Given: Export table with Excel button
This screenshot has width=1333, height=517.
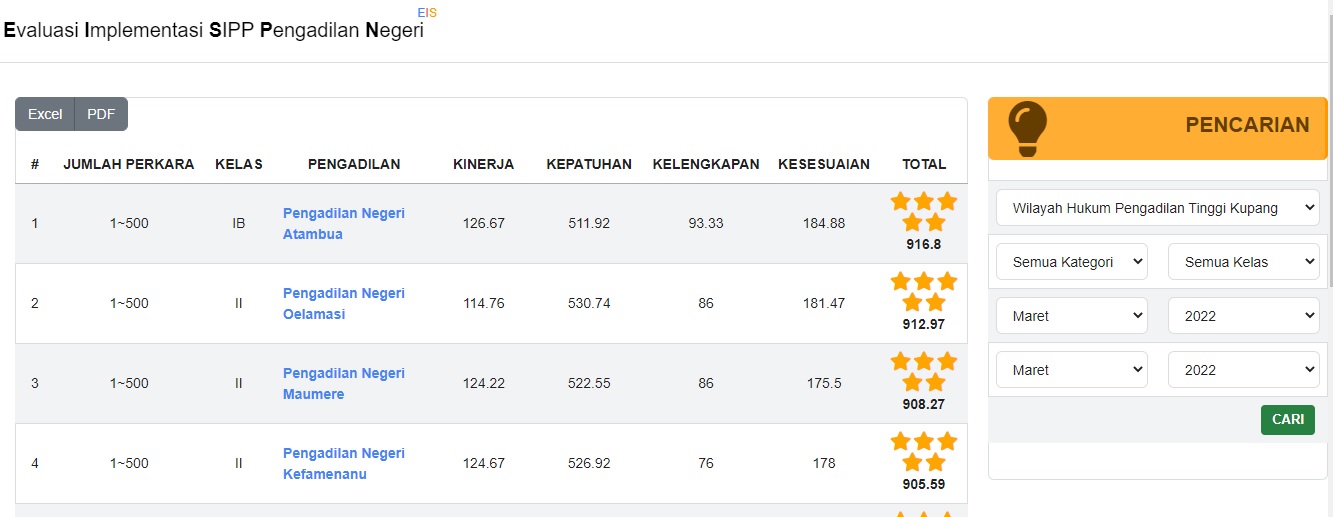Looking at the screenshot, I should pos(45,114).
